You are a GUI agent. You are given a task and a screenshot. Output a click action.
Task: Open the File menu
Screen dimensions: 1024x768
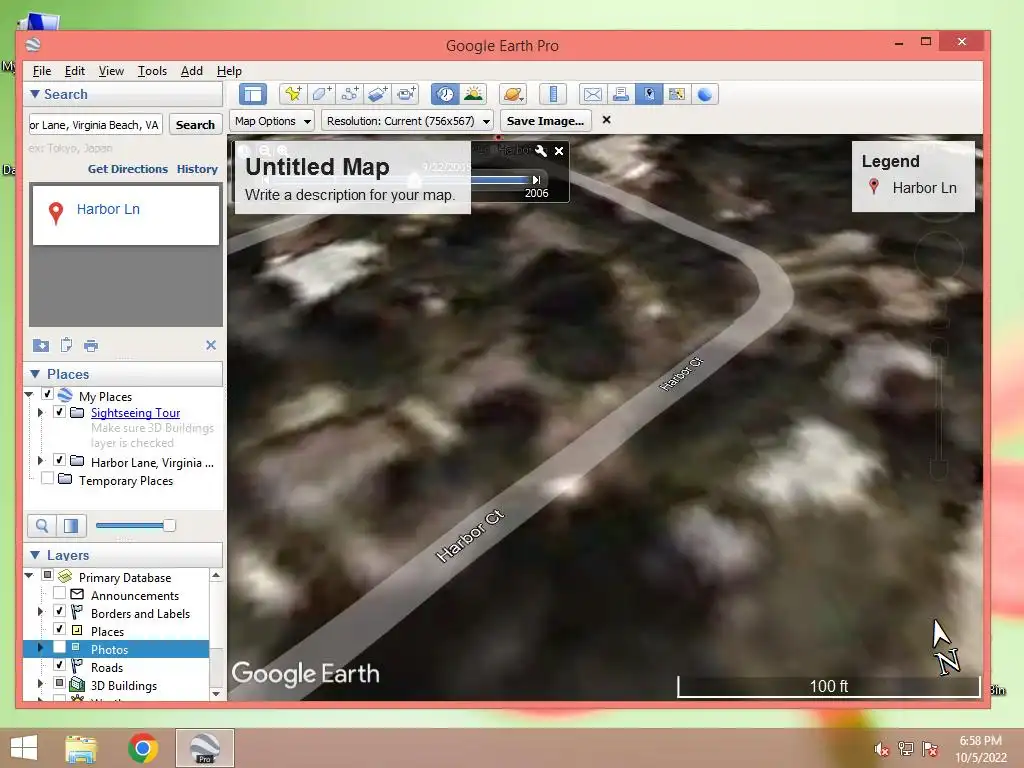click(x=42, y=71)
